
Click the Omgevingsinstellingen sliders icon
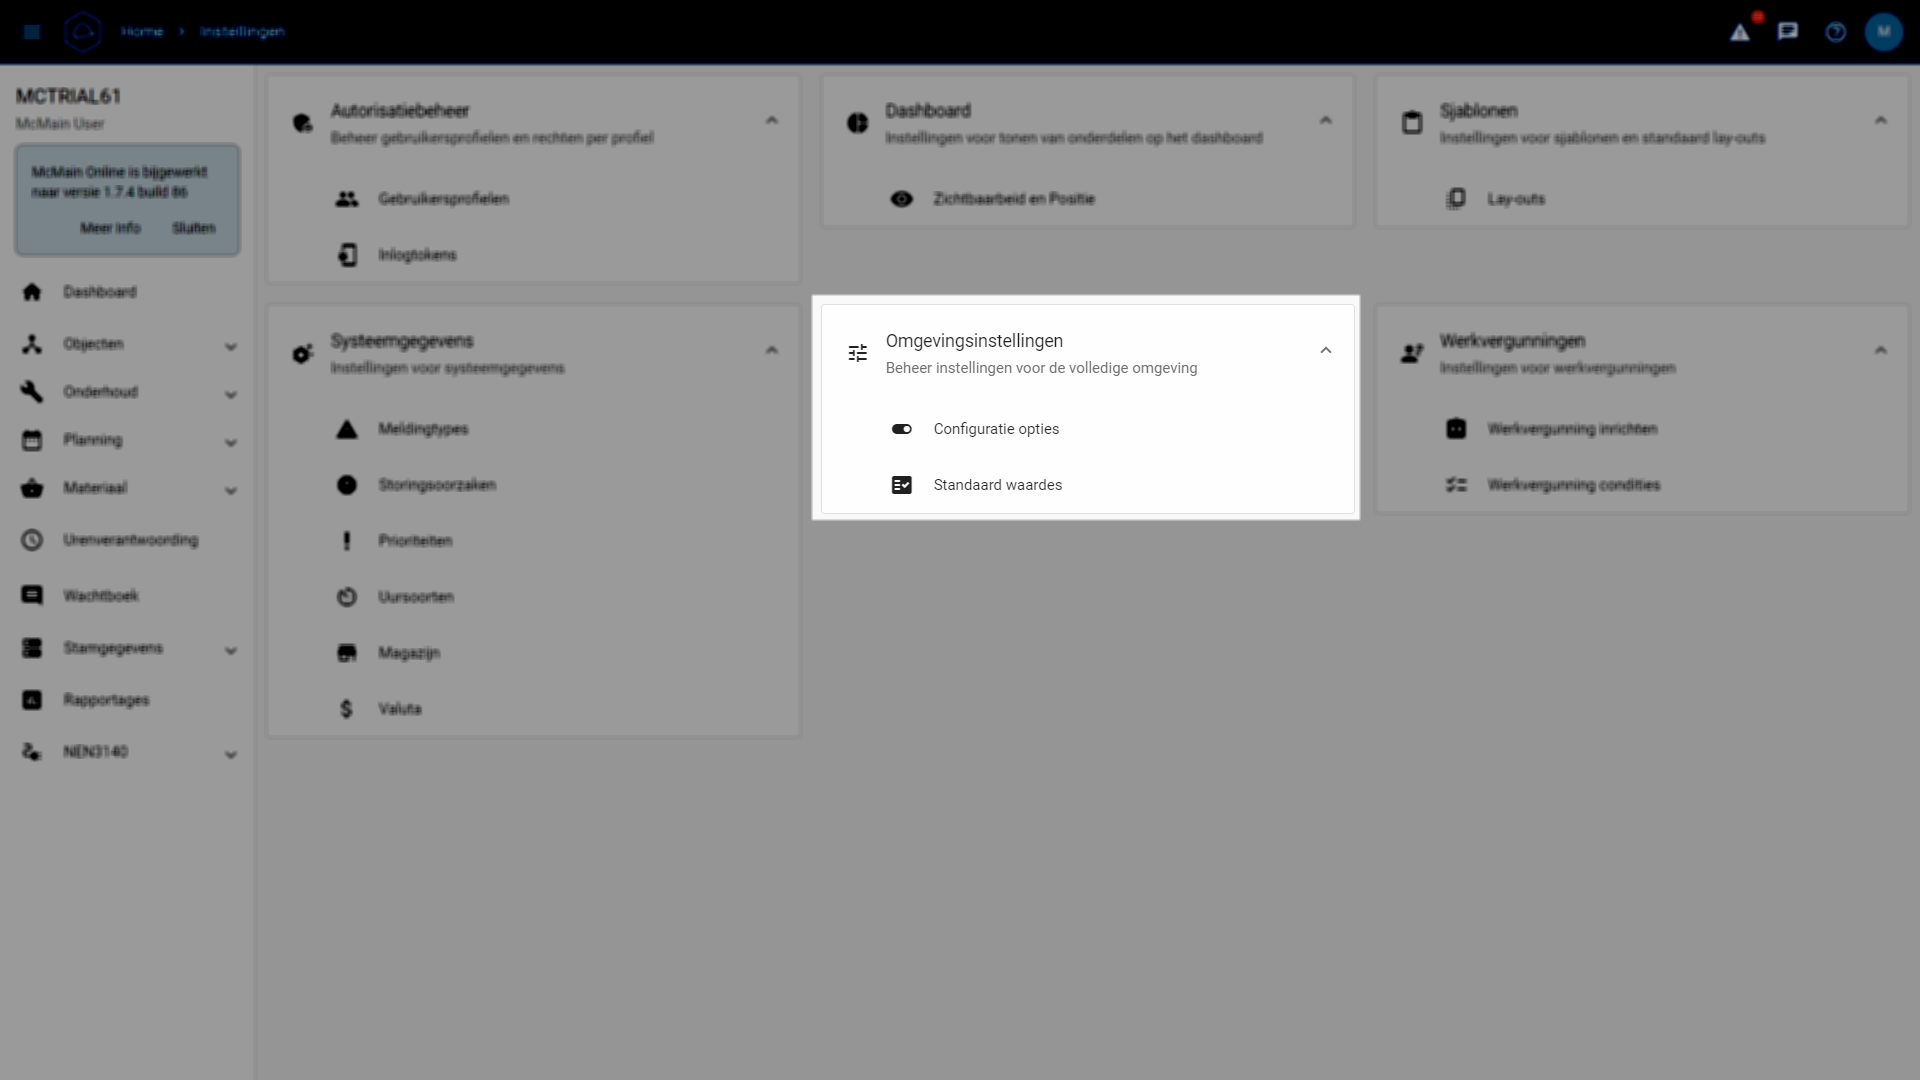point(857,353)
